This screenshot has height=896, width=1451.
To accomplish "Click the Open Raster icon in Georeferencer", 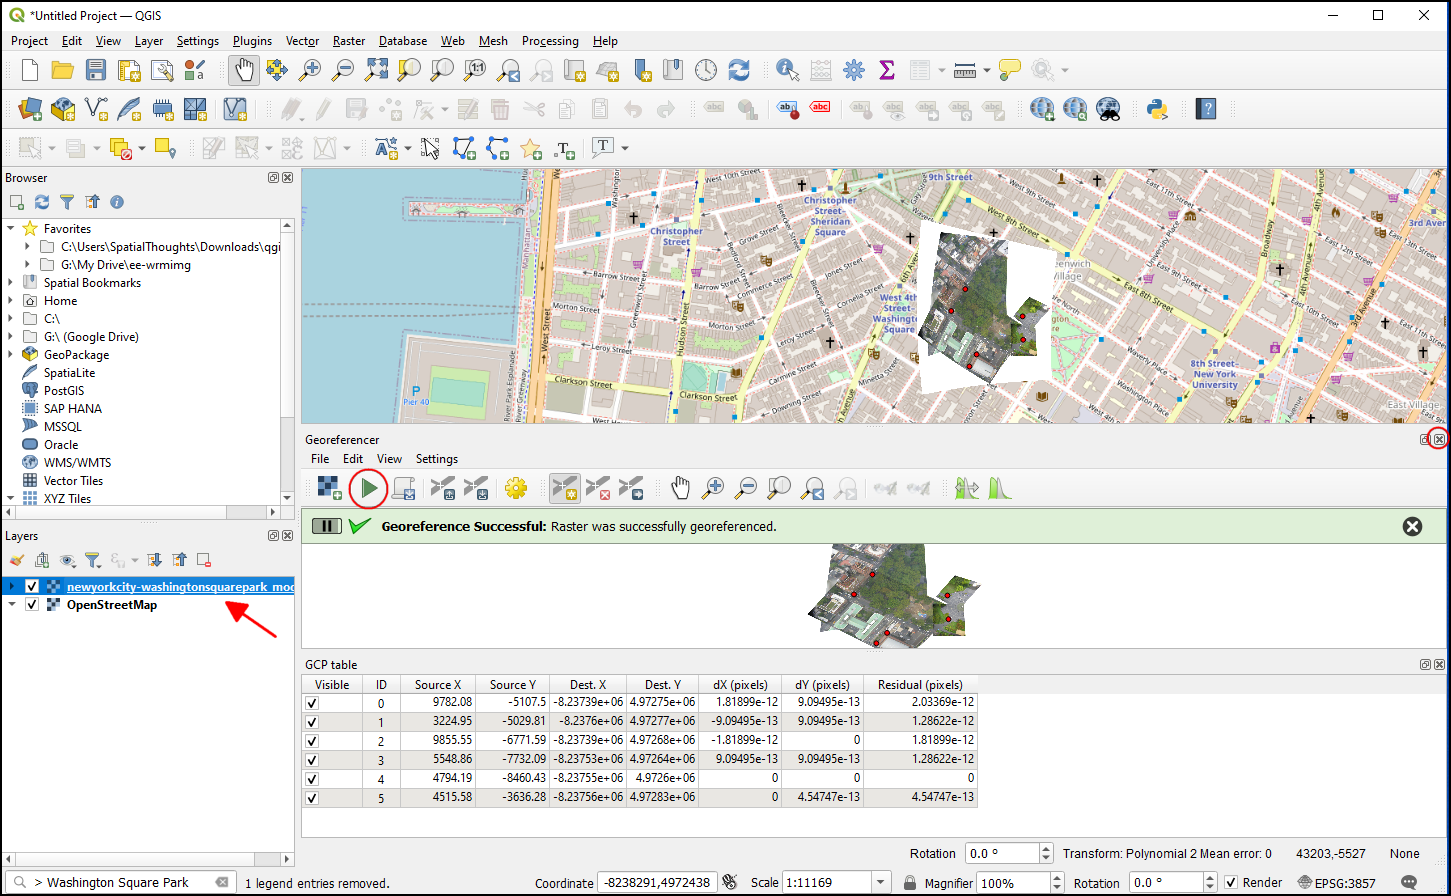I will pos(329,488).
